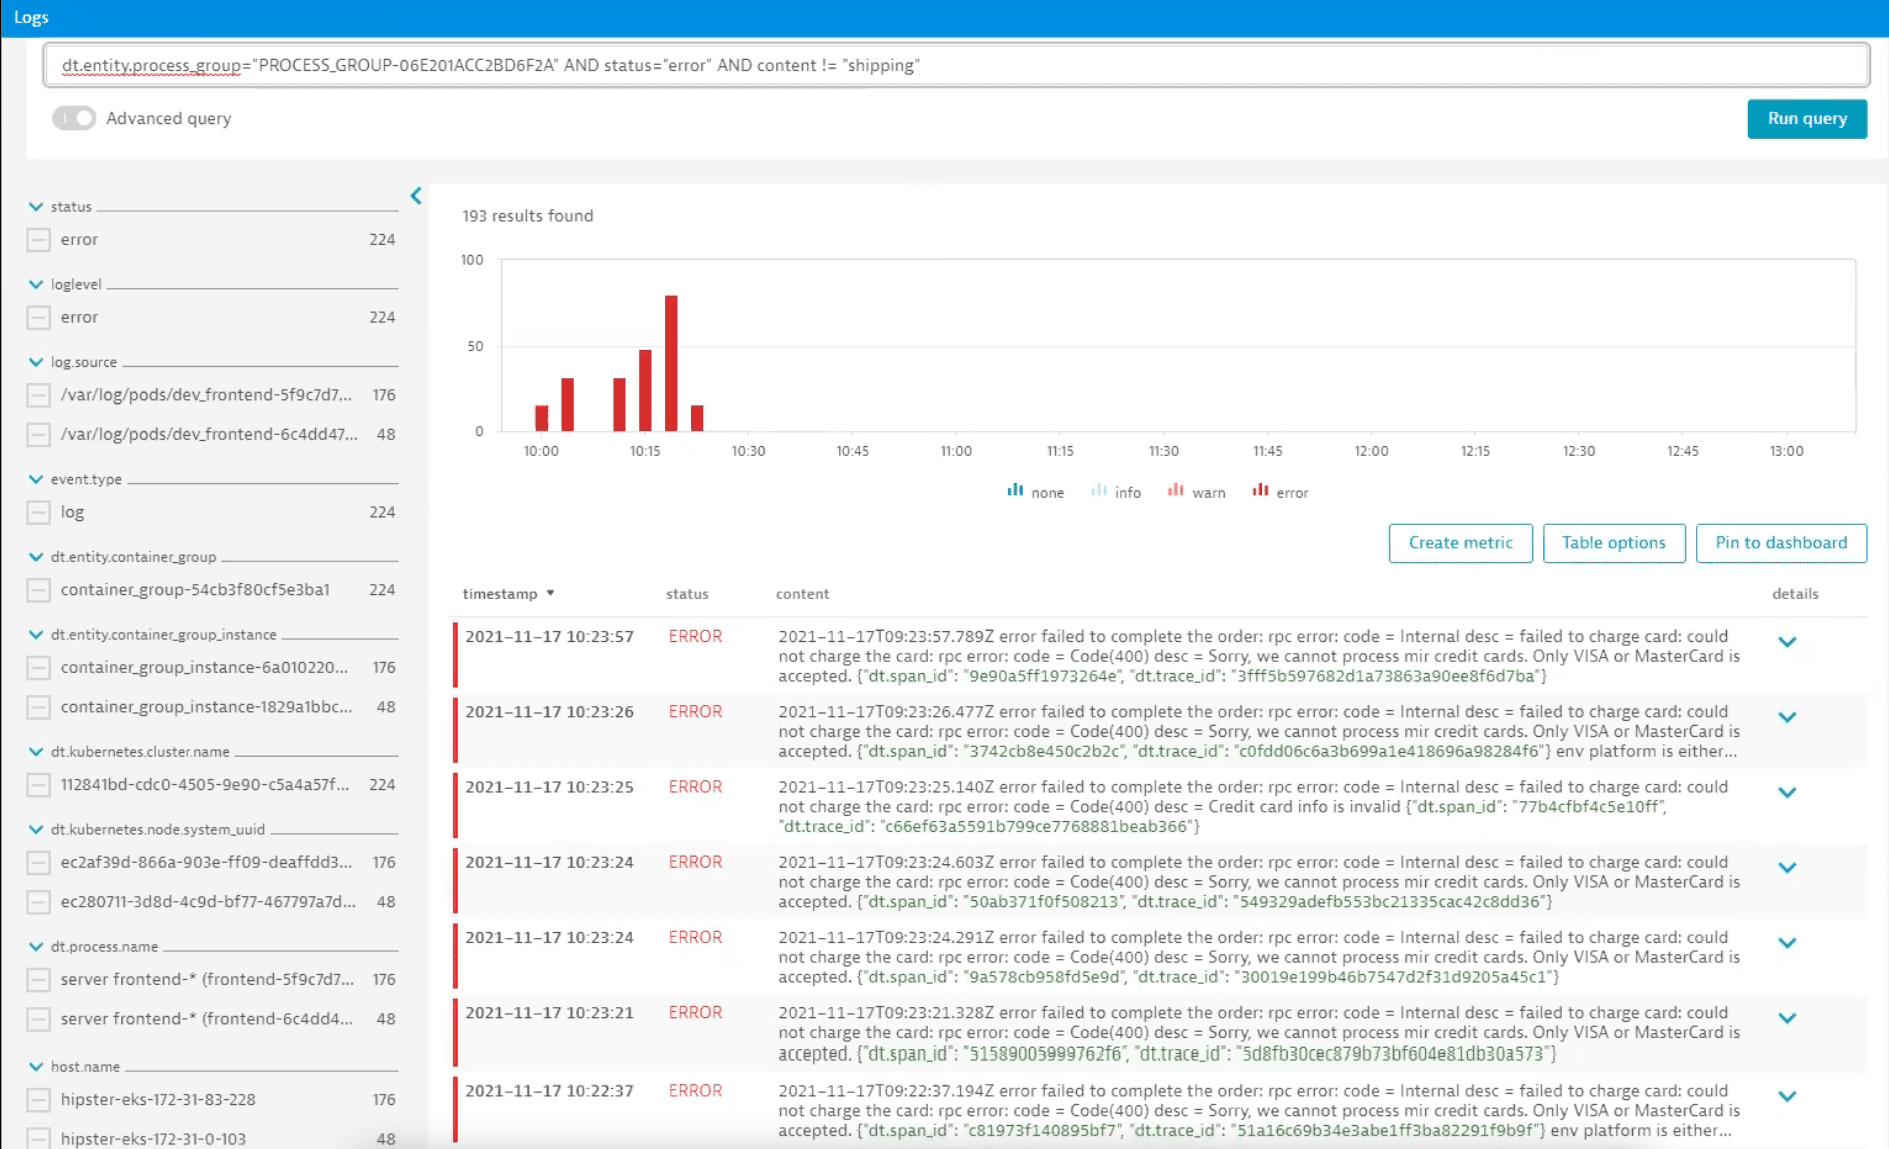
Task: Sort by timestamp column arrow
Action: pos(550,594)
